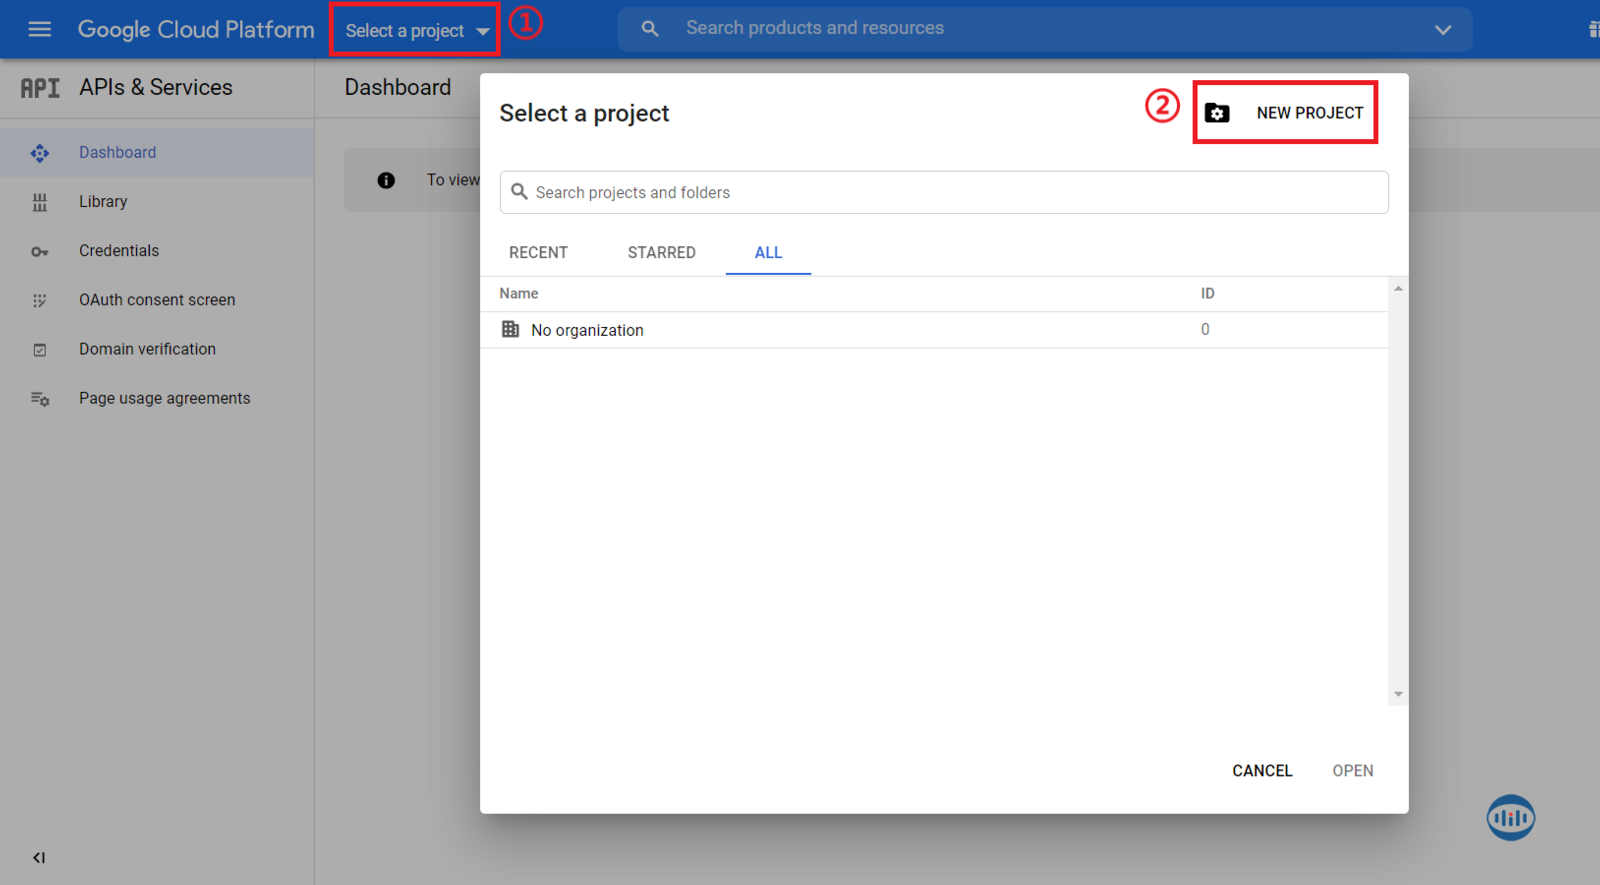Open the hamburger navigation menu
The width and height of the screenshot is (1600, 885).
point(39,29)
